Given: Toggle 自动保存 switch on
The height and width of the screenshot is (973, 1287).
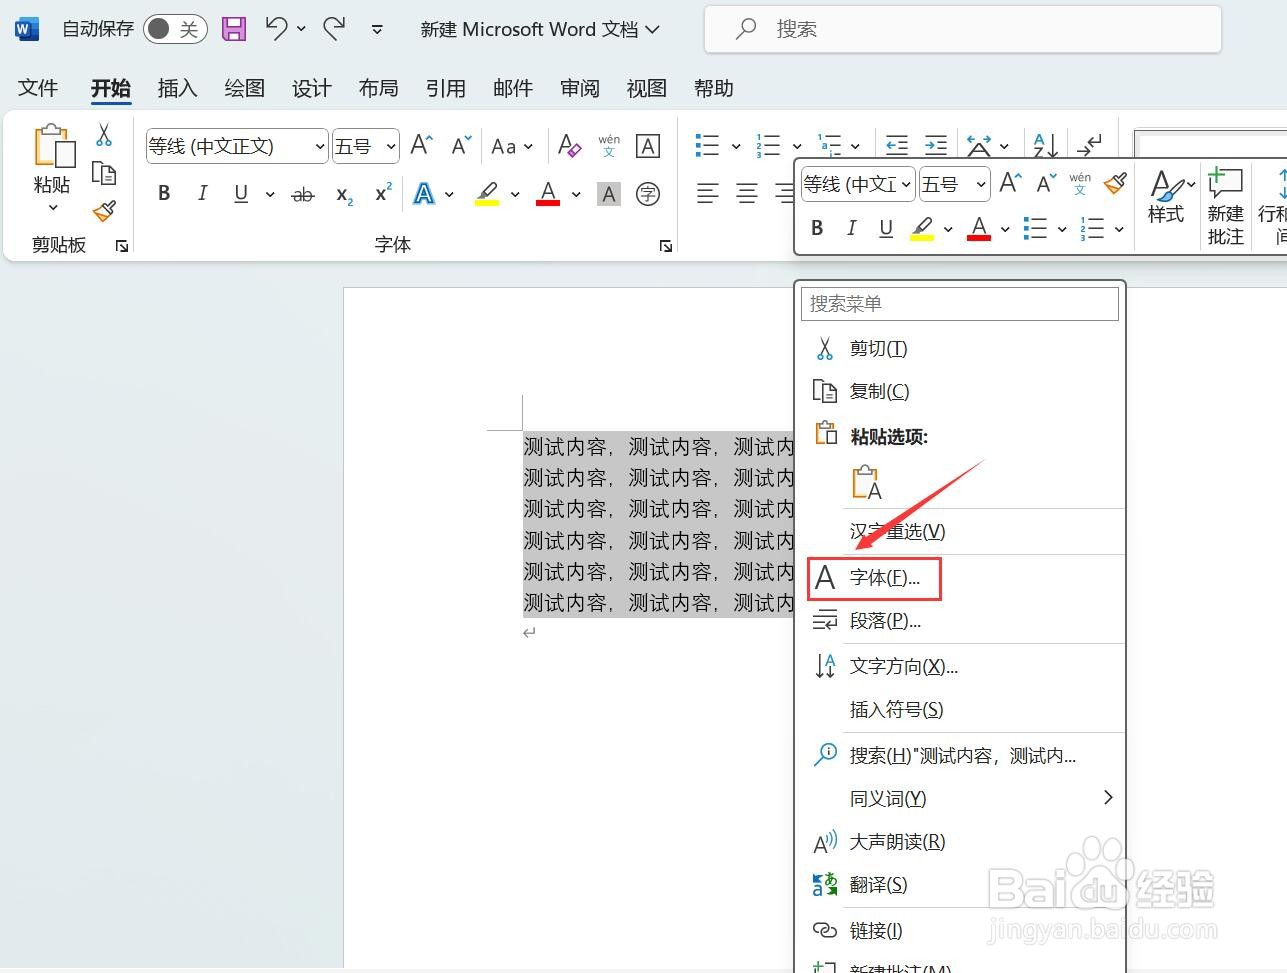Looking at the screenshot, I should pyautogui.click(x=175, y=29).
